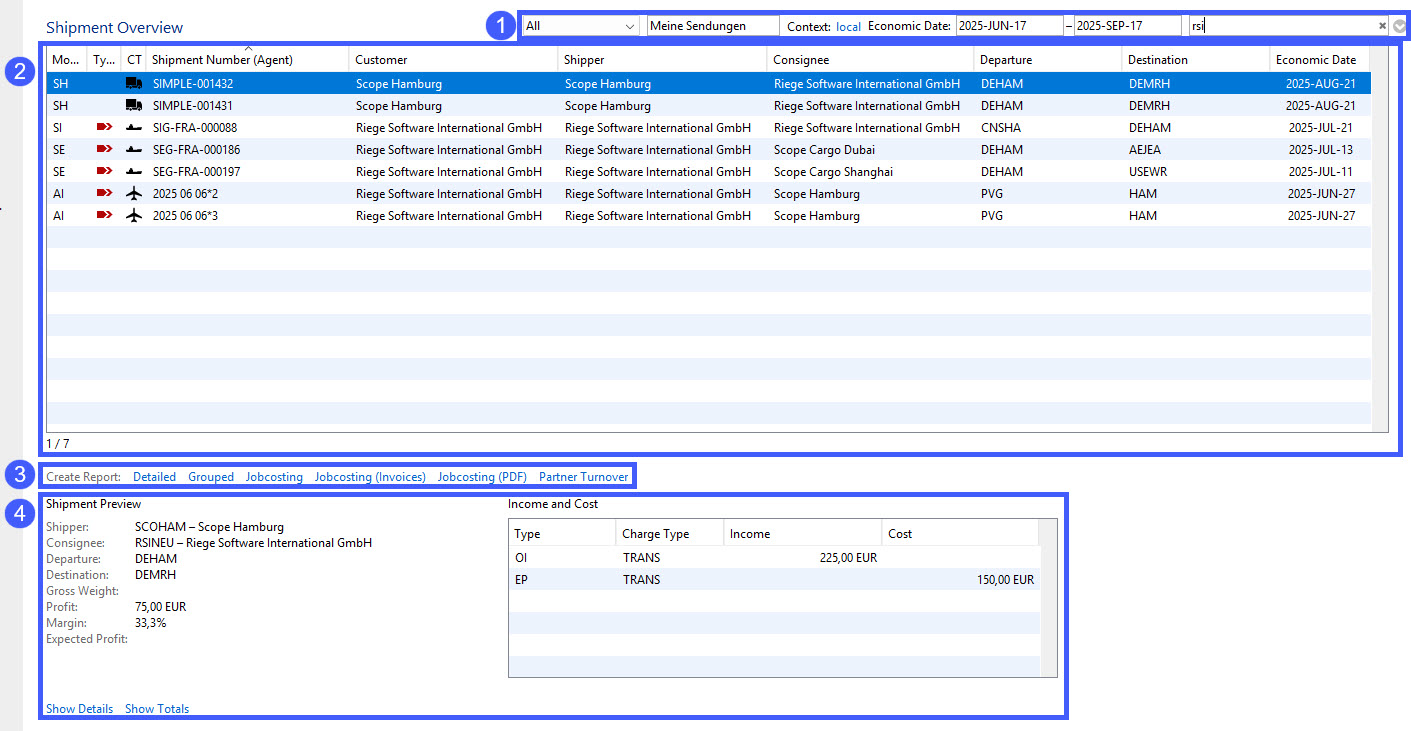The width and height of the screenshot is (1411, 731).
Task: Click the Charge Type column header
Action: tap(669, 534)
